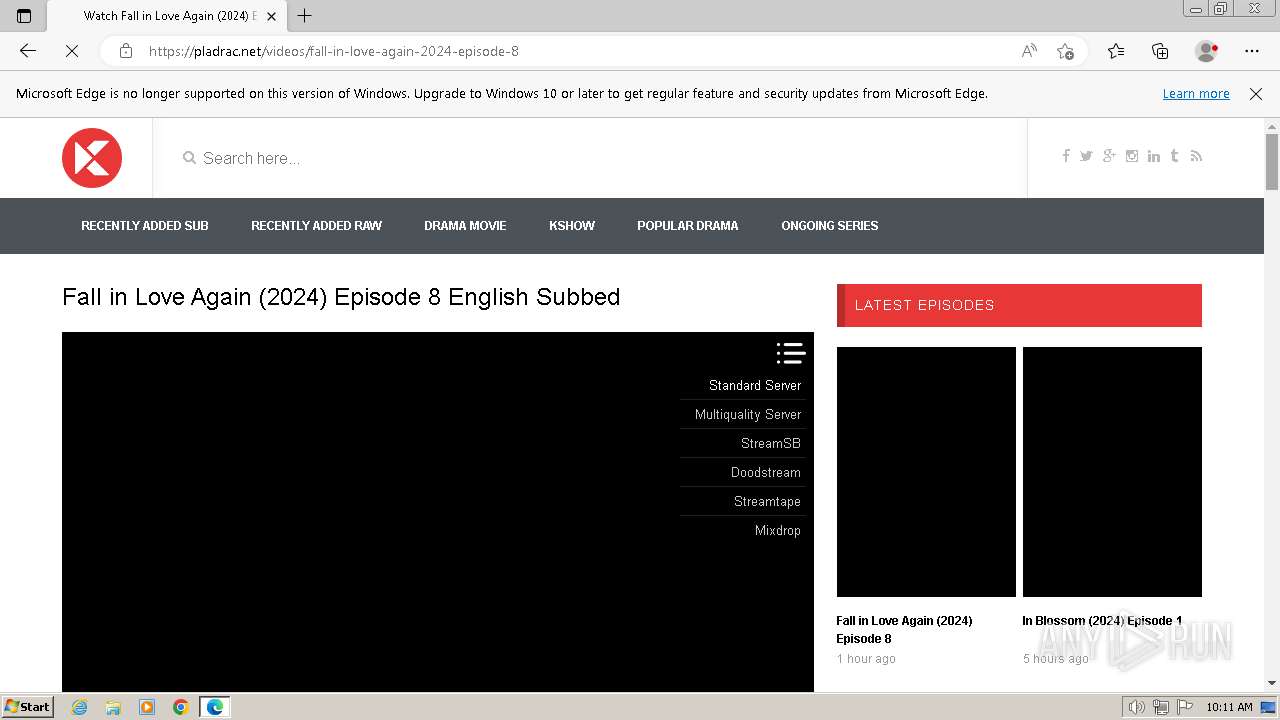Open the Instagram social icon
This screenshot has width=1280, height=720.
1132,156
